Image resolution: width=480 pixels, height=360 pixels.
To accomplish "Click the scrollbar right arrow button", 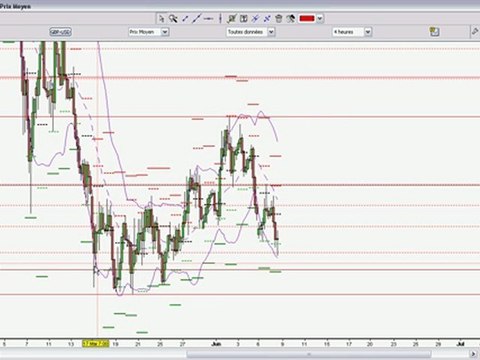I will pos(473,354).
